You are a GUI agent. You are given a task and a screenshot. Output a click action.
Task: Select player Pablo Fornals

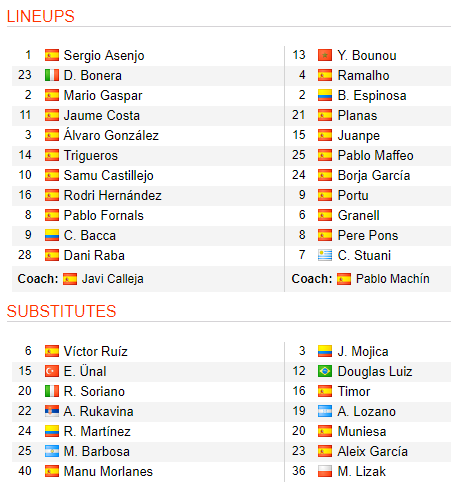coord(104,215)
